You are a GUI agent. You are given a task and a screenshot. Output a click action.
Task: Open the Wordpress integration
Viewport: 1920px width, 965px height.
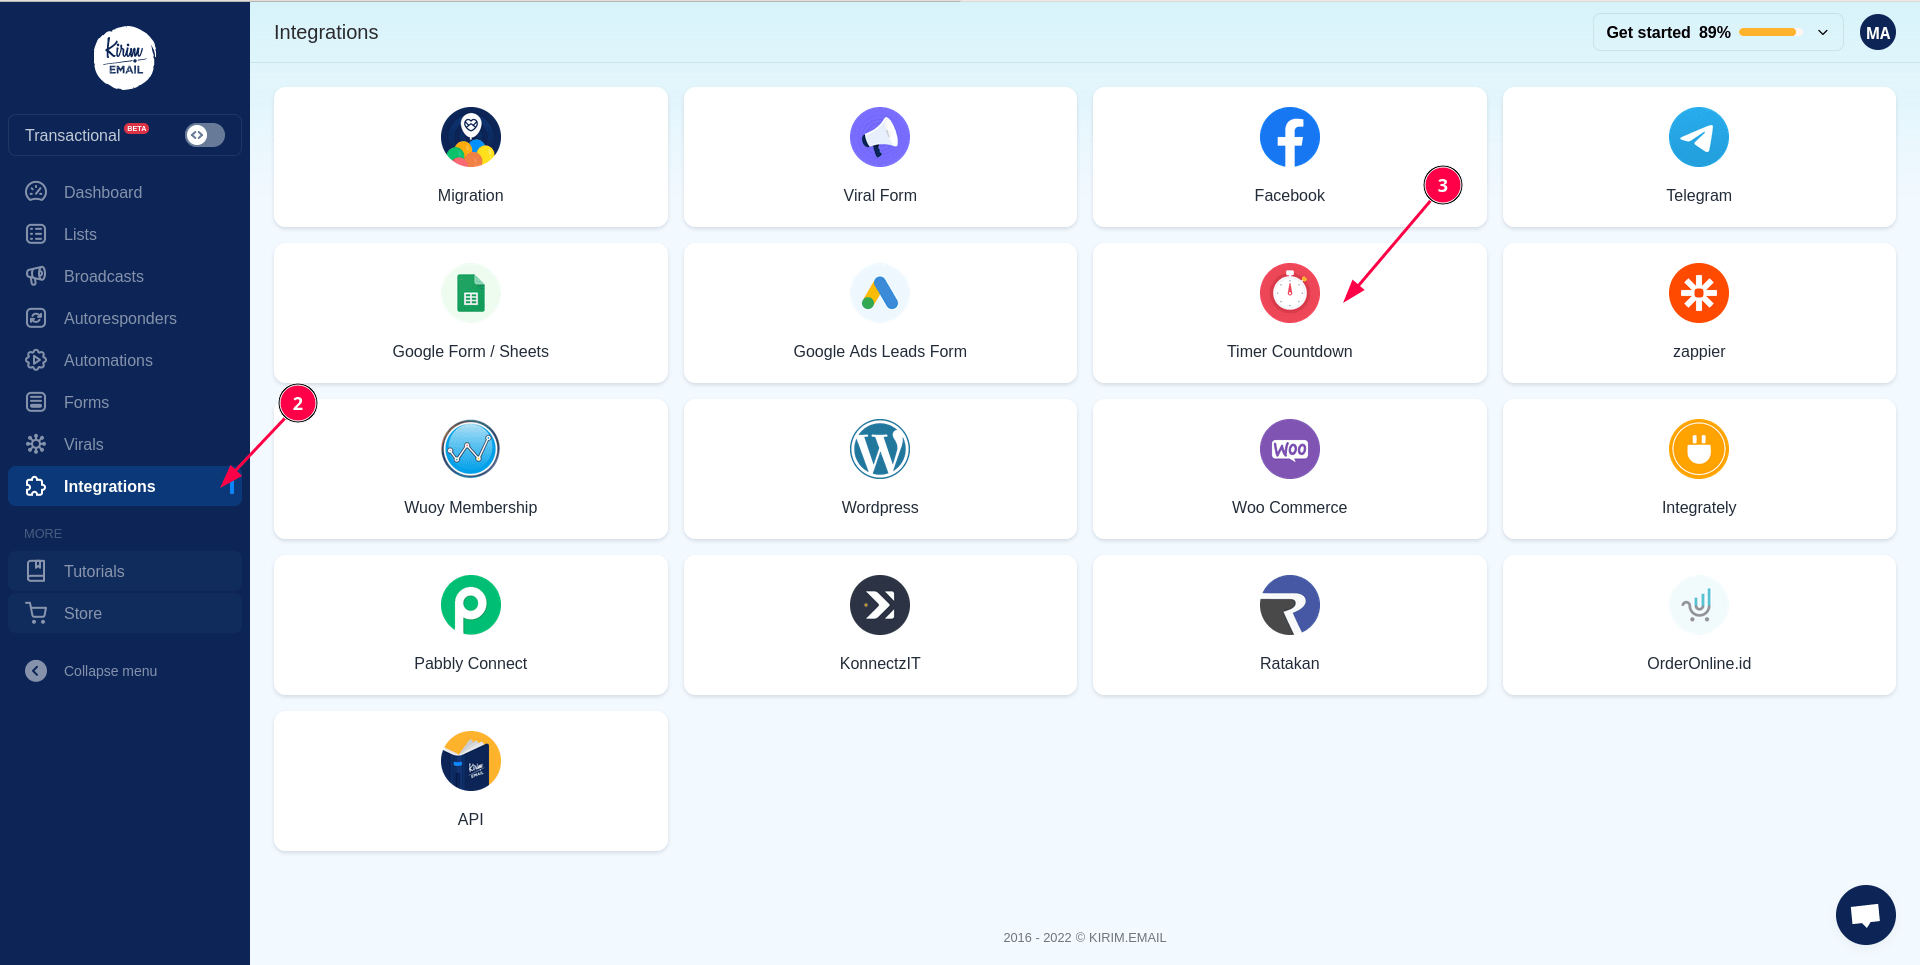(x=880, y=469)
